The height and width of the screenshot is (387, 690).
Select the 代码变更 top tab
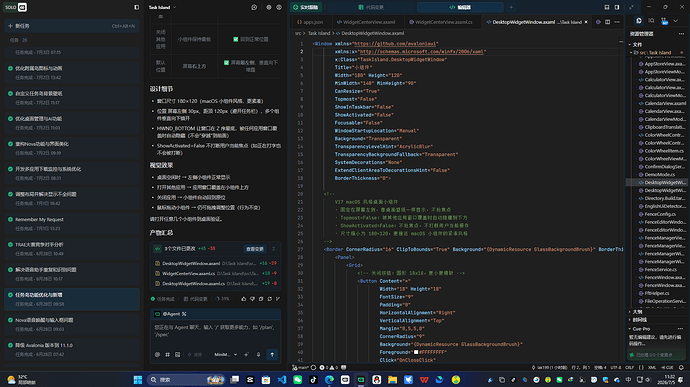tap(371, 7)
